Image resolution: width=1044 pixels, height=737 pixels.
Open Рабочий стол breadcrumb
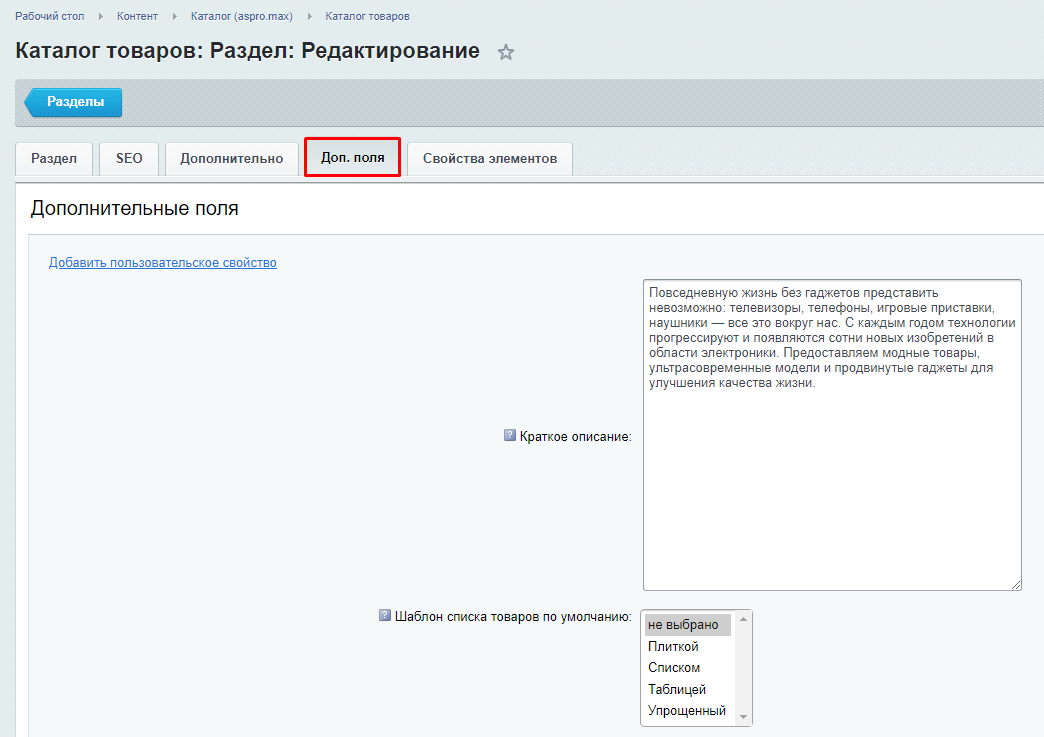(x=50, y=16)
